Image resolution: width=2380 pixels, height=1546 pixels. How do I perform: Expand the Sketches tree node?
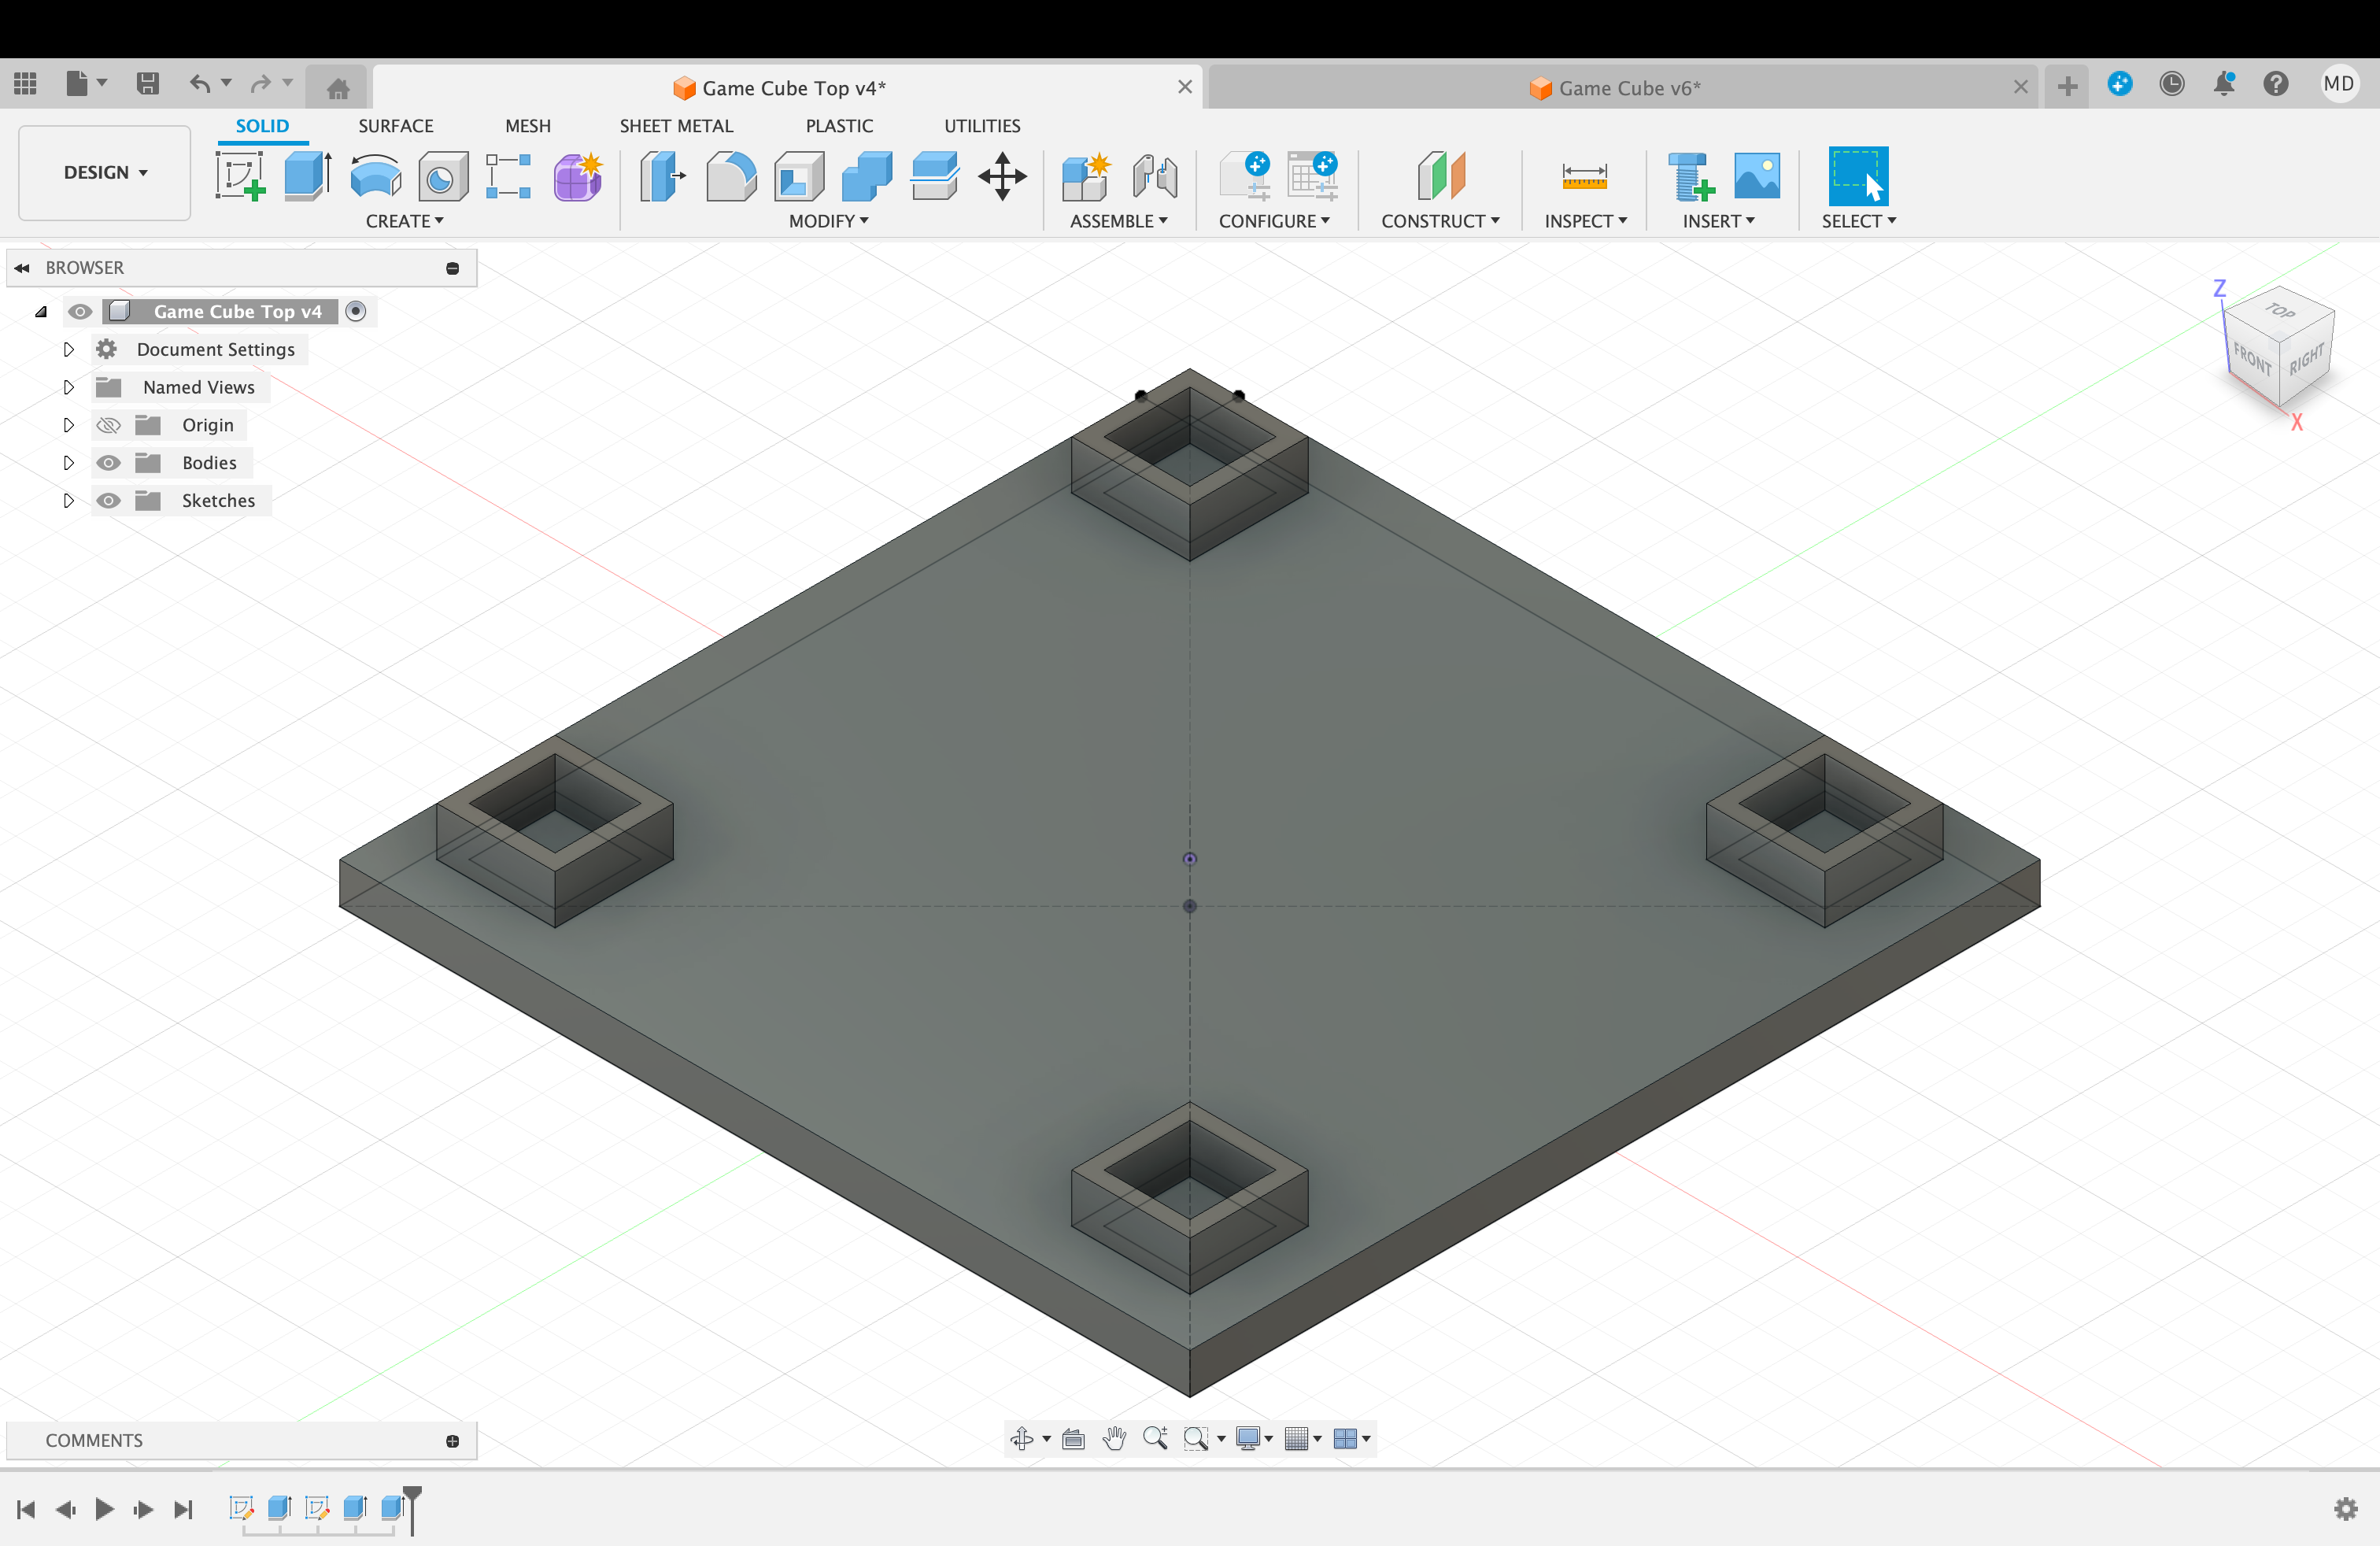pos(68,501)
